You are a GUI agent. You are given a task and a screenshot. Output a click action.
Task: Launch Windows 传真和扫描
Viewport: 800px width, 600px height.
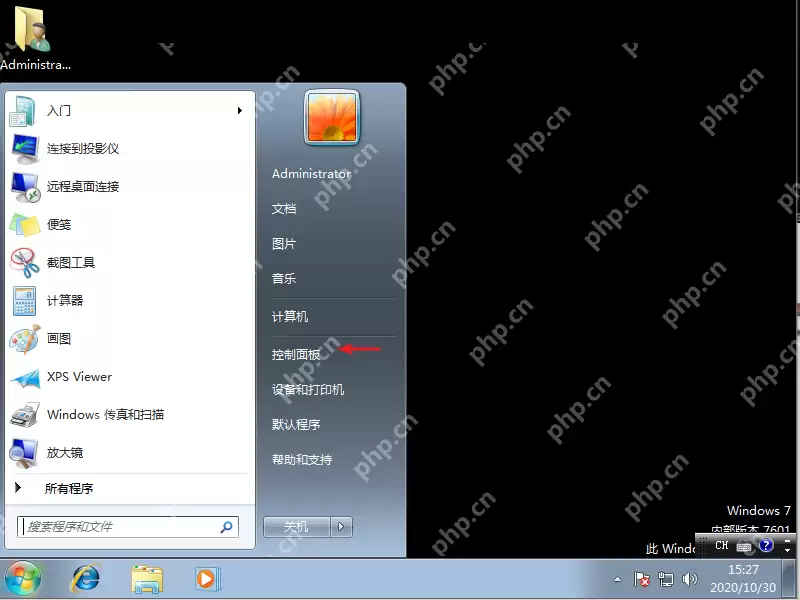105,414
